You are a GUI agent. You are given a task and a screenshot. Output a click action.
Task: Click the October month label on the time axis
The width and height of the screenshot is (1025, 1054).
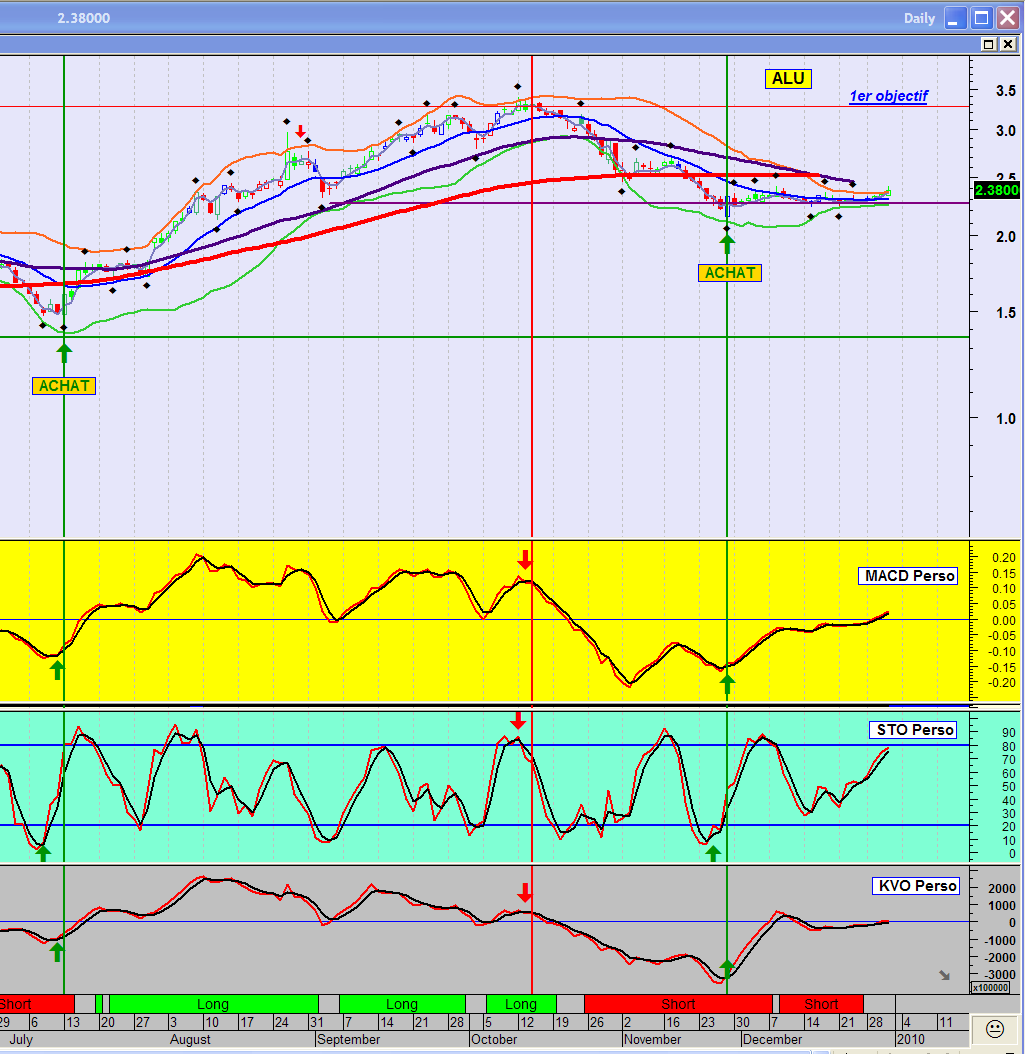point(494,1039)
